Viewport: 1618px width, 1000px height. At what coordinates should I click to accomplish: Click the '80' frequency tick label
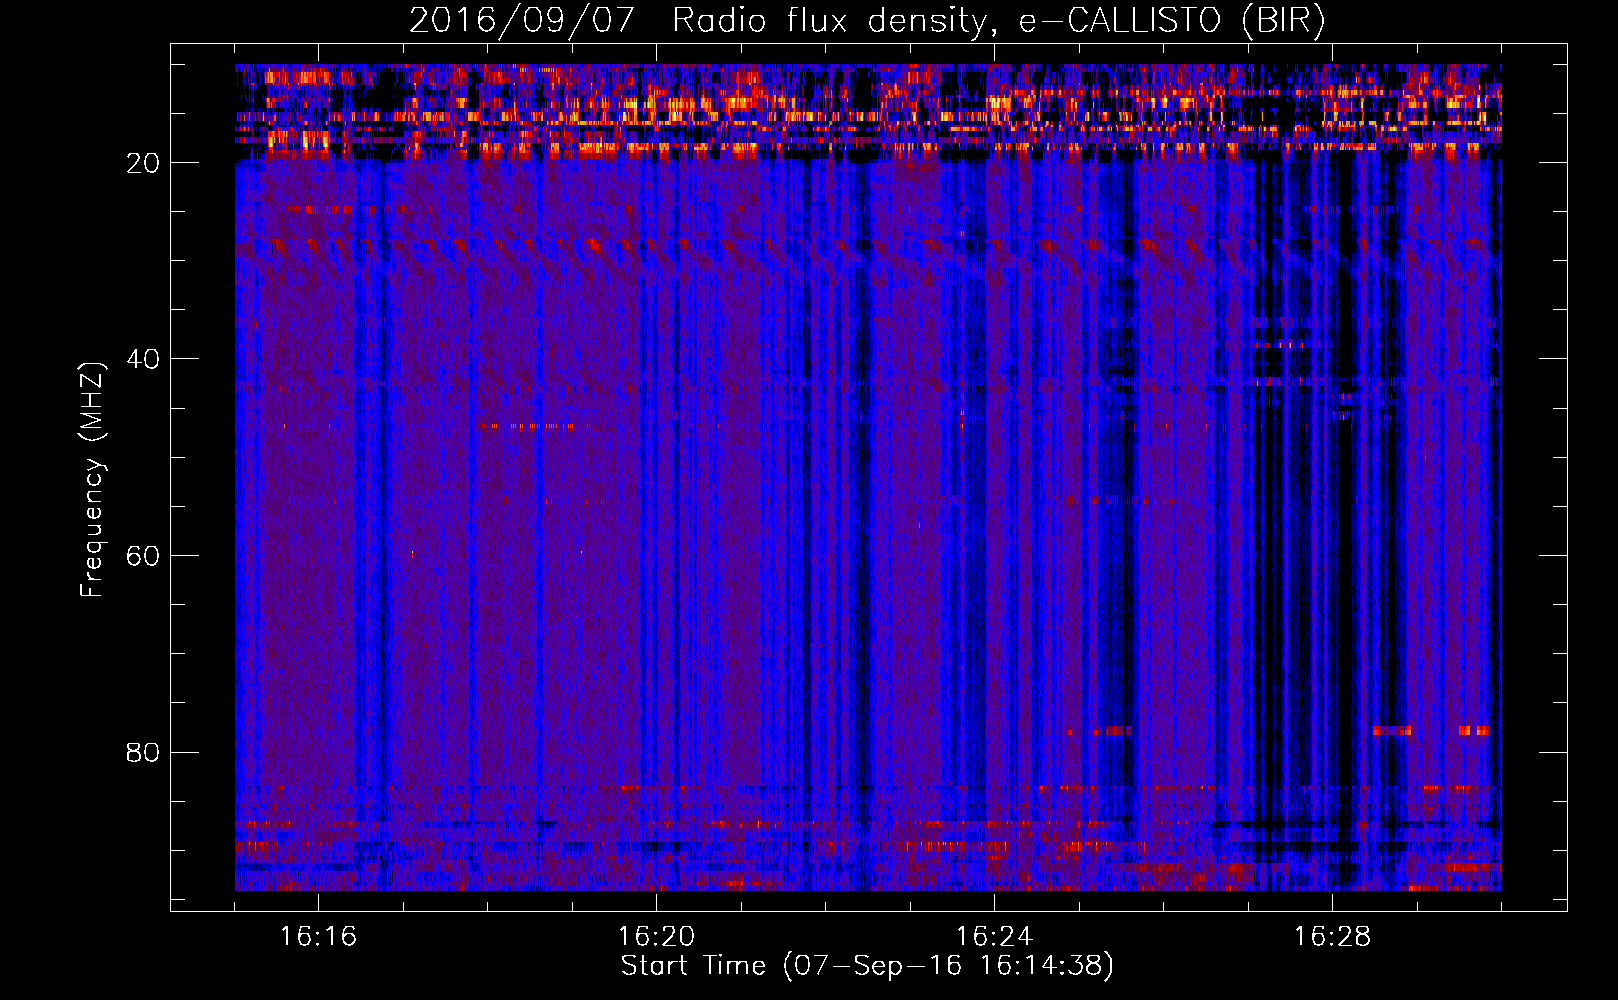pyautogui.click(x=144, y=752)
